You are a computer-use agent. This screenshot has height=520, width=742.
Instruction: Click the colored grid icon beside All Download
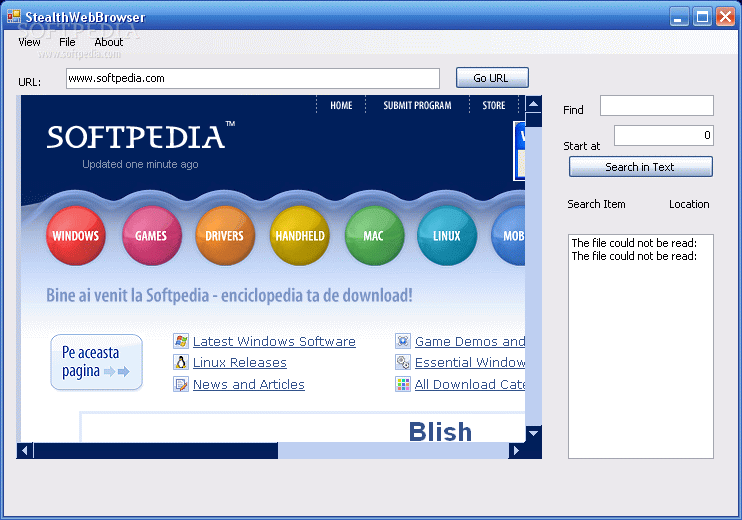(403, 384)
